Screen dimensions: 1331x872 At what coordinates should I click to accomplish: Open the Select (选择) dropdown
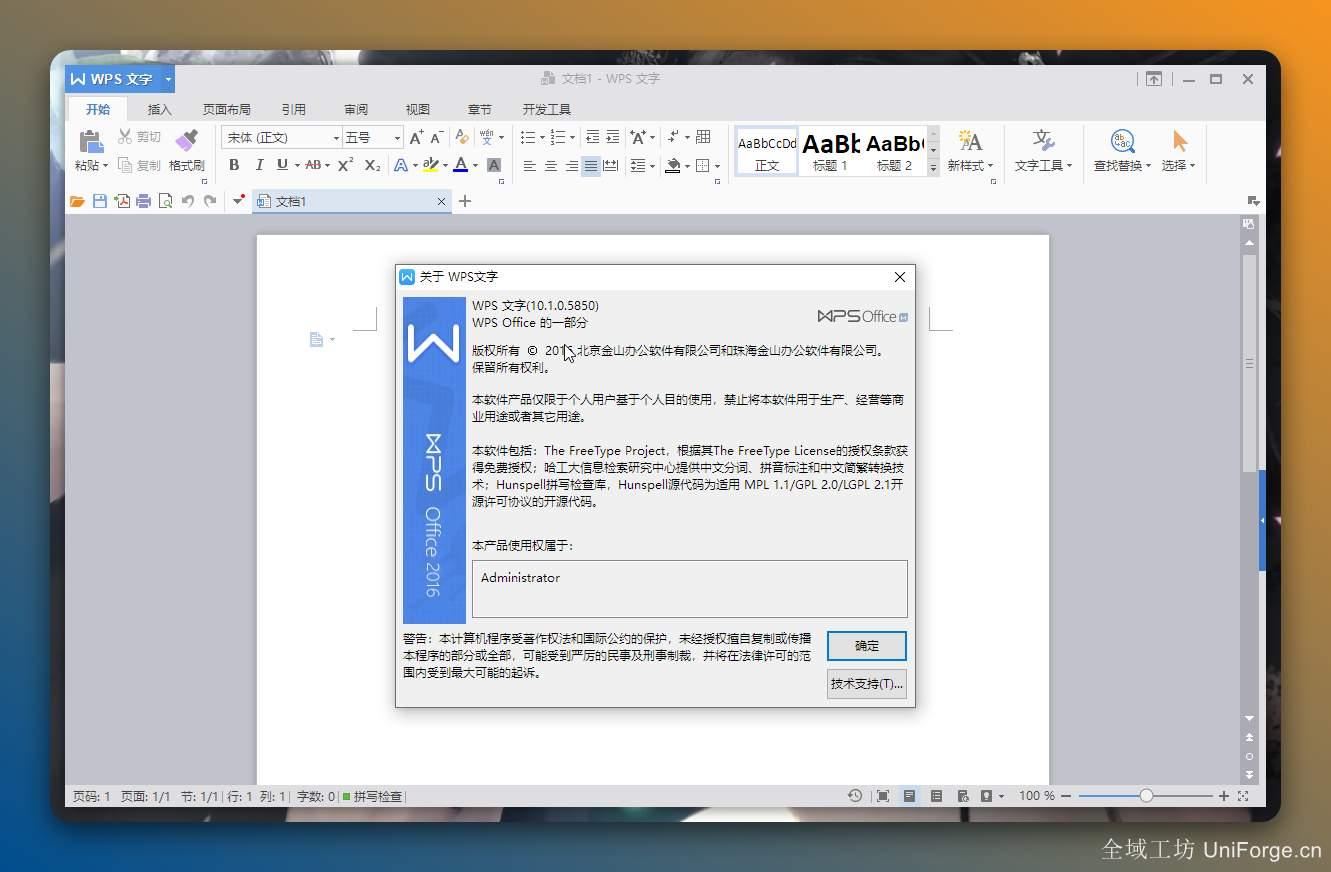point(1178,165)
